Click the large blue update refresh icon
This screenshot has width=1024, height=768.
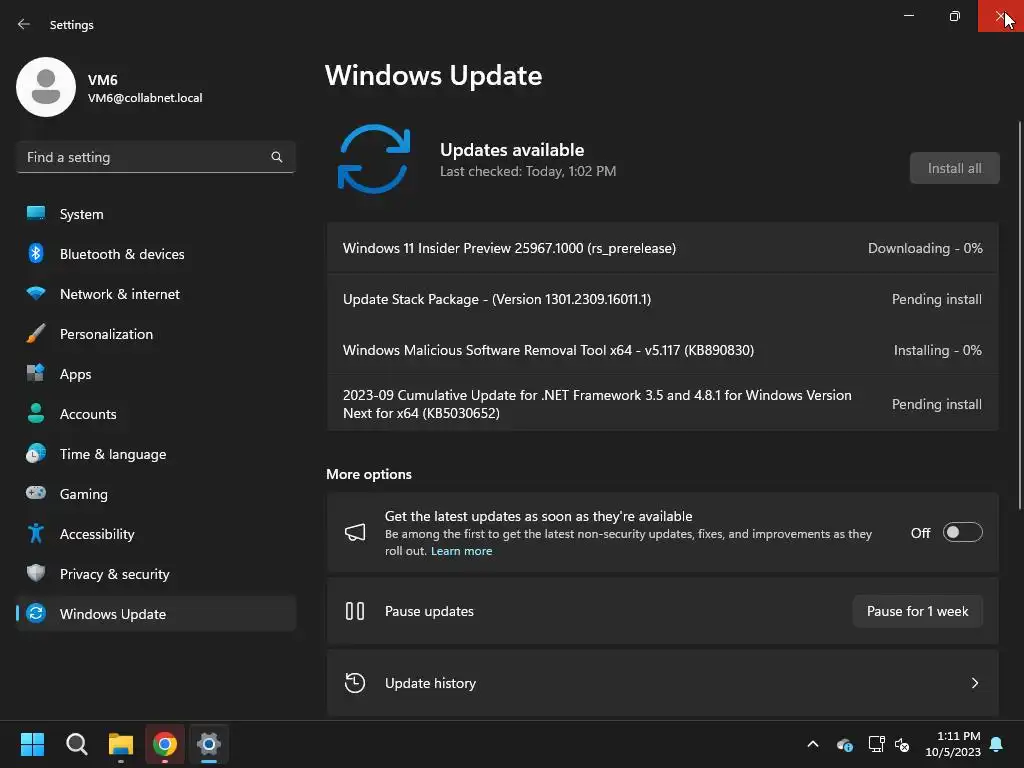pyautogui.click(x=374, y=159)
